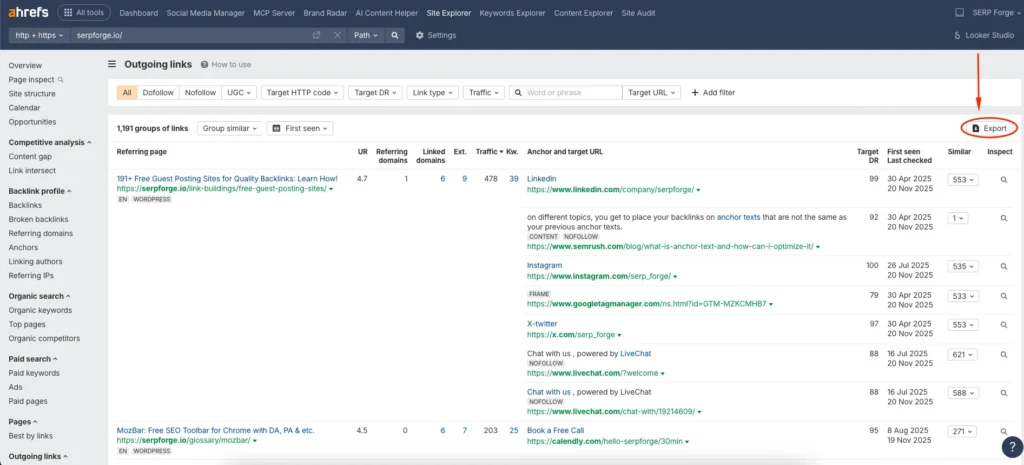Open Keywords Explorer
The height and width of the screenshot is (465, 1024).
pyautogui.click(x=512, y=13)
